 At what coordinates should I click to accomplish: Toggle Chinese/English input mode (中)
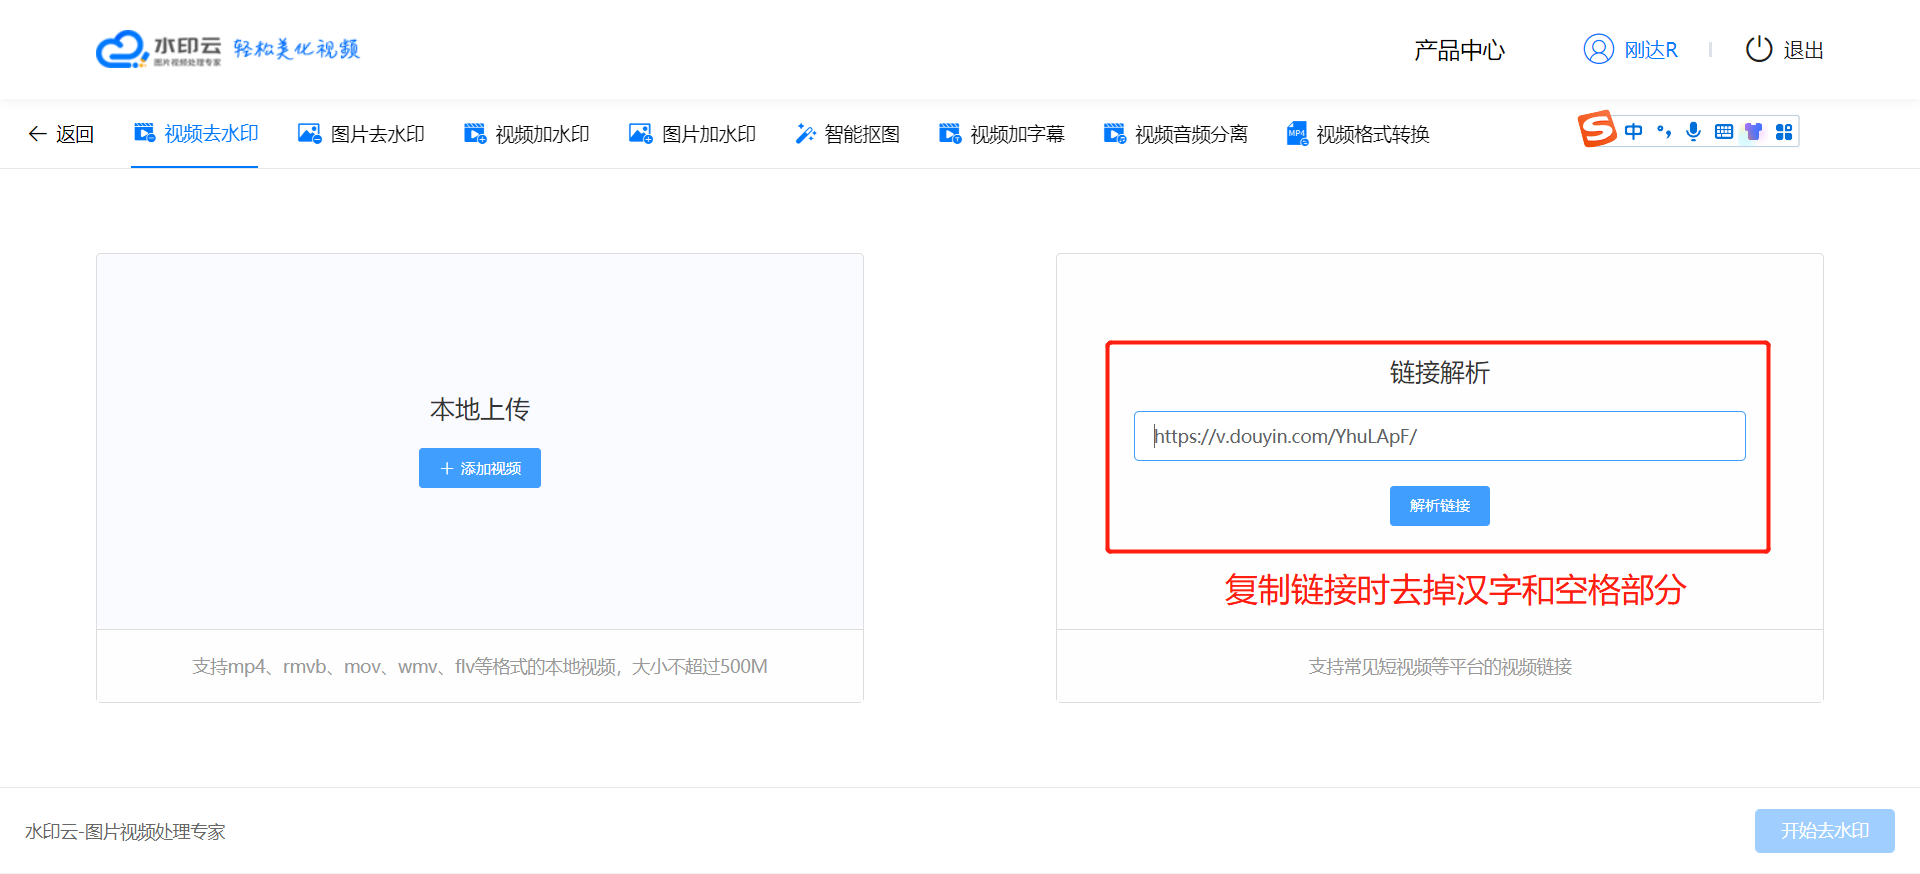point(1633,132)
